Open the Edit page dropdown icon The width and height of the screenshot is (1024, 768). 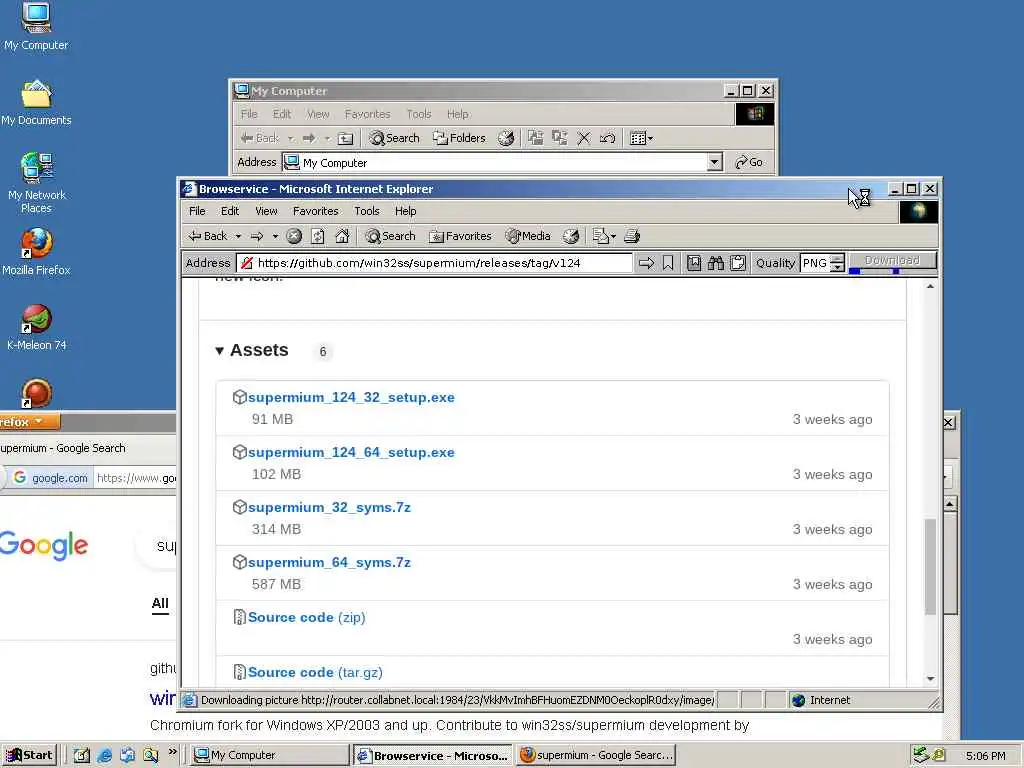[603, 236]
